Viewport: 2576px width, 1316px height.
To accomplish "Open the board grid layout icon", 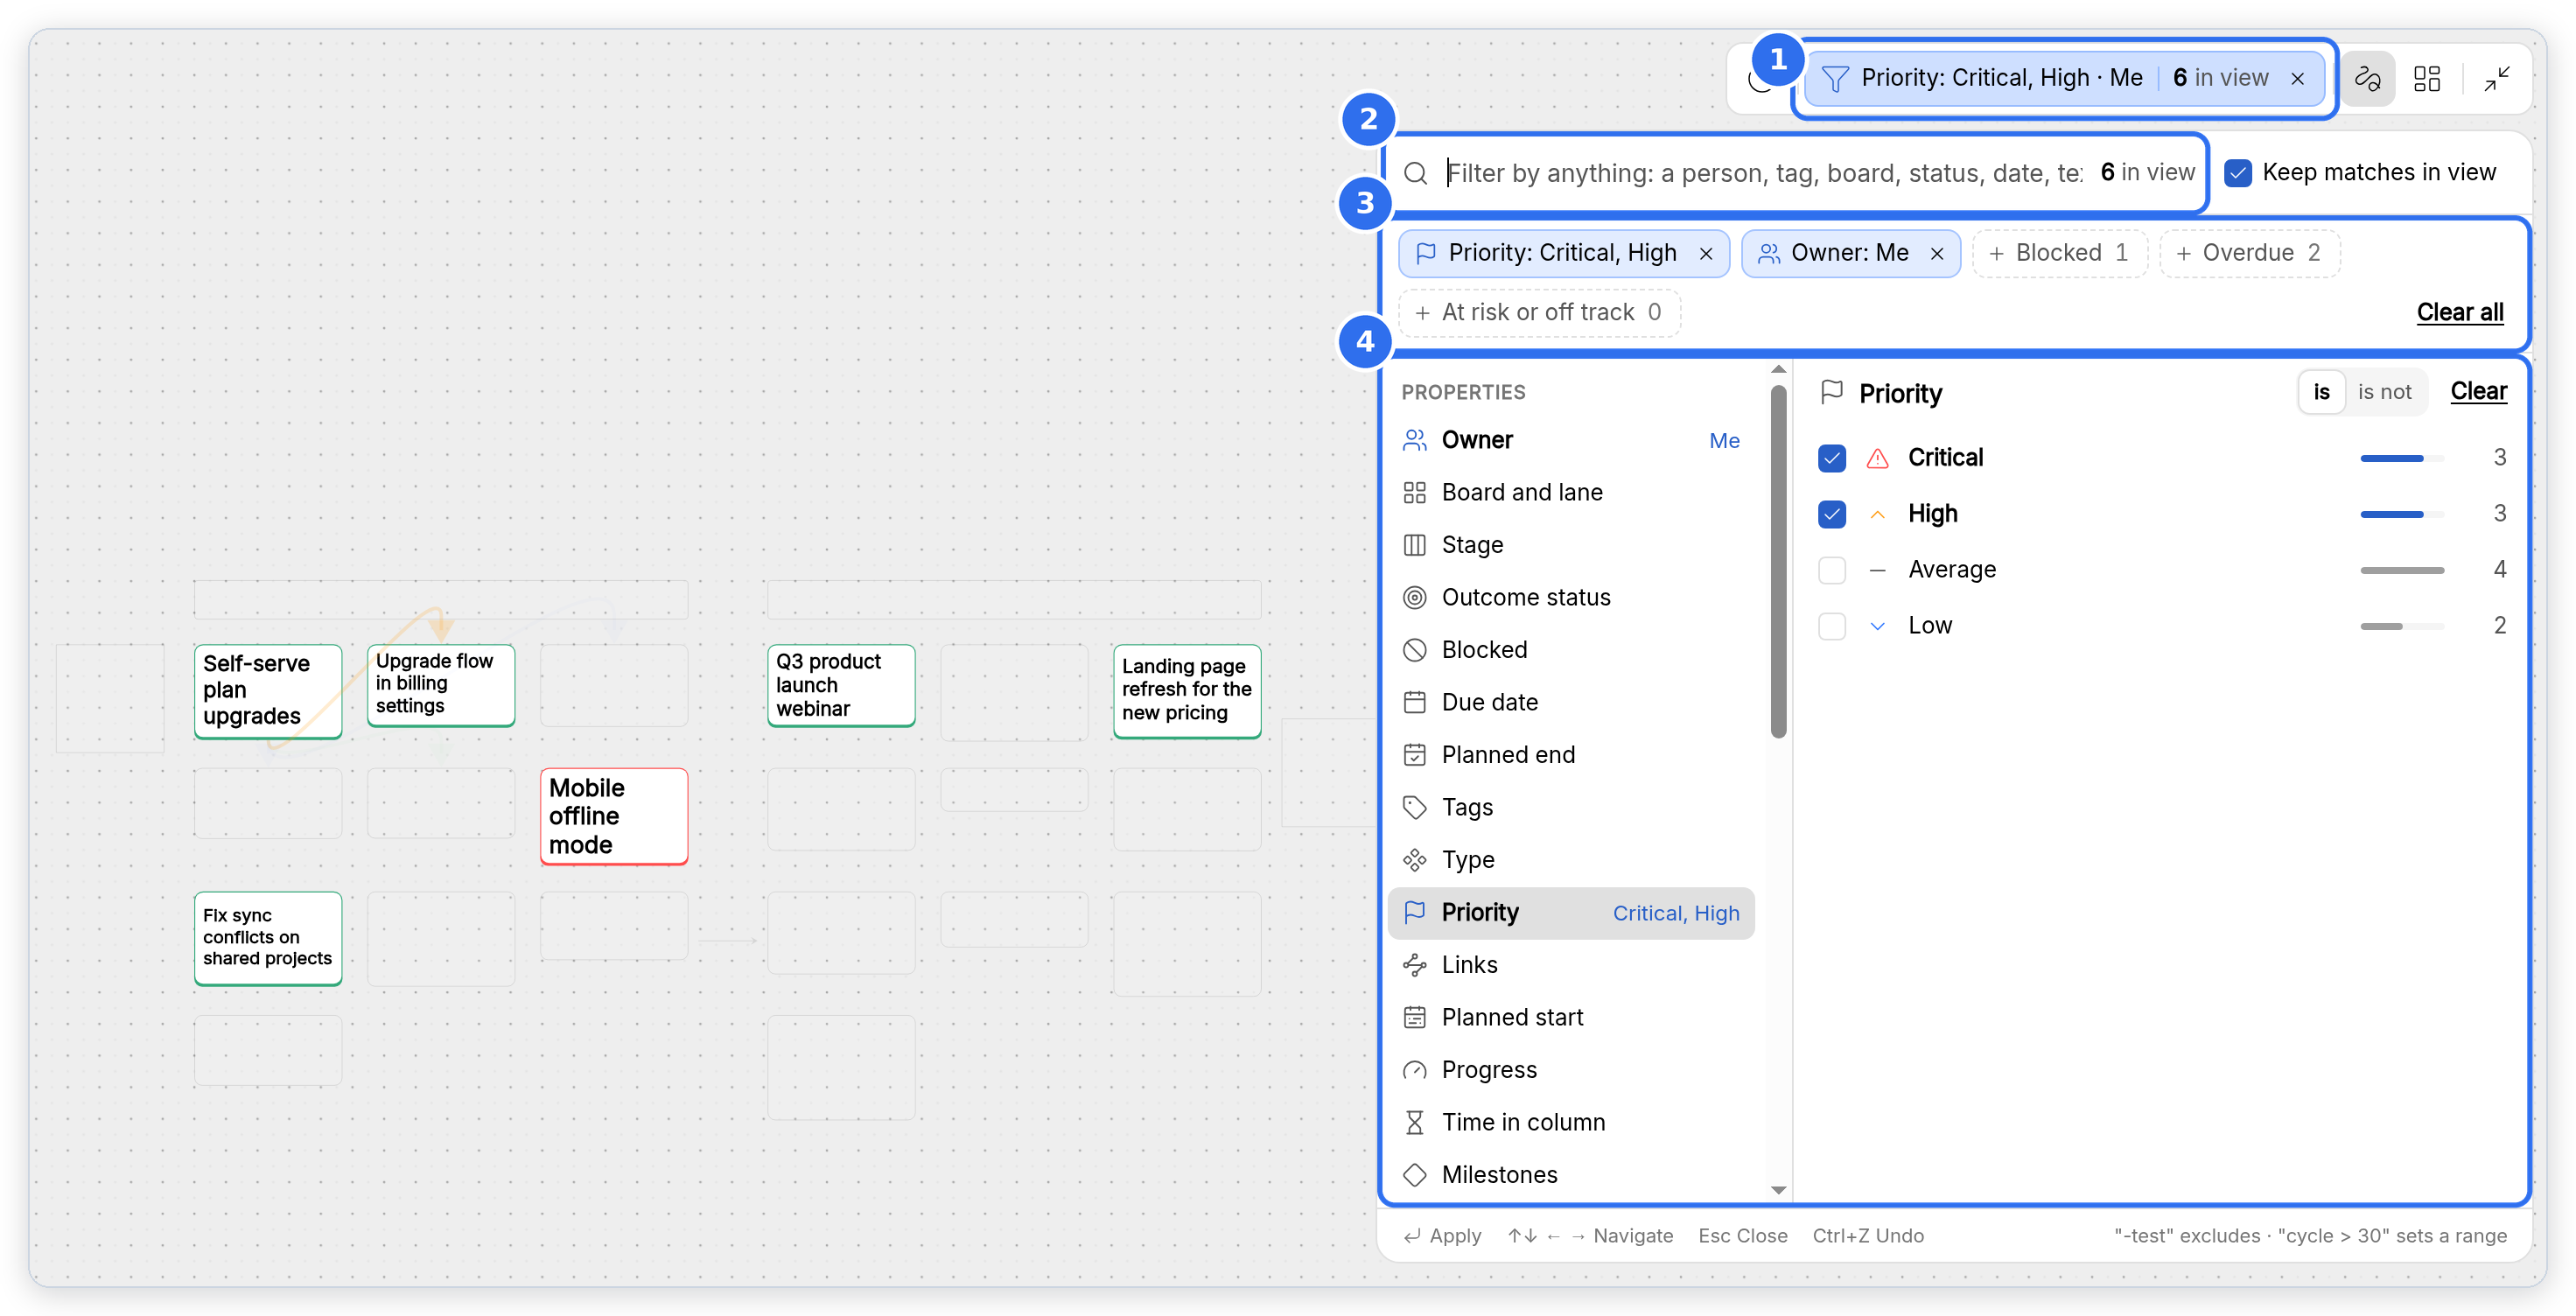I will [x=2427, y=78].
